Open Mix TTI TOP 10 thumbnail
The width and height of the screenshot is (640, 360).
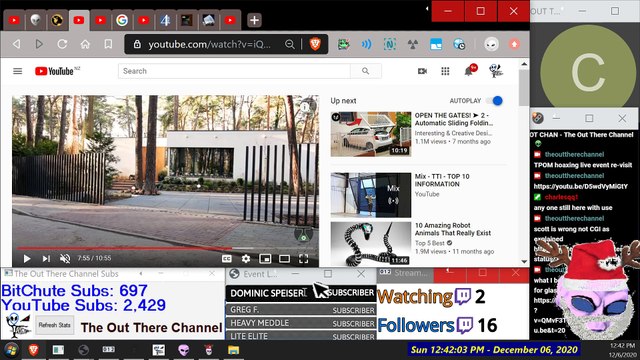tap(371, 195)
